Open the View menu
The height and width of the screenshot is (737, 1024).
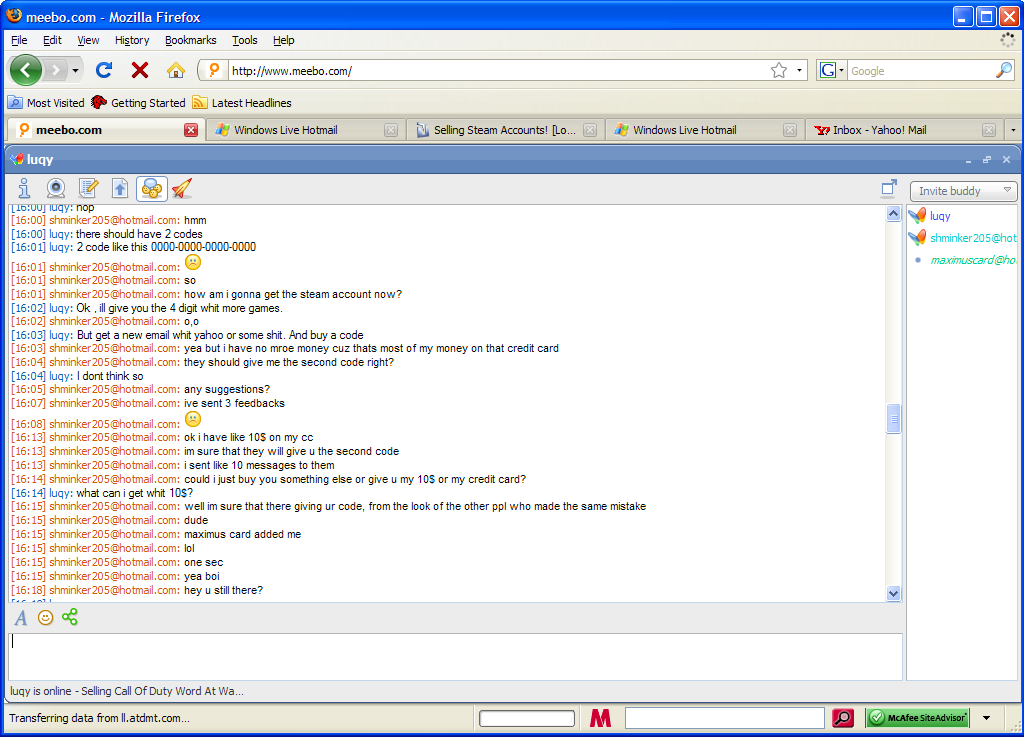pyautogui.click(x=88, y=40)
